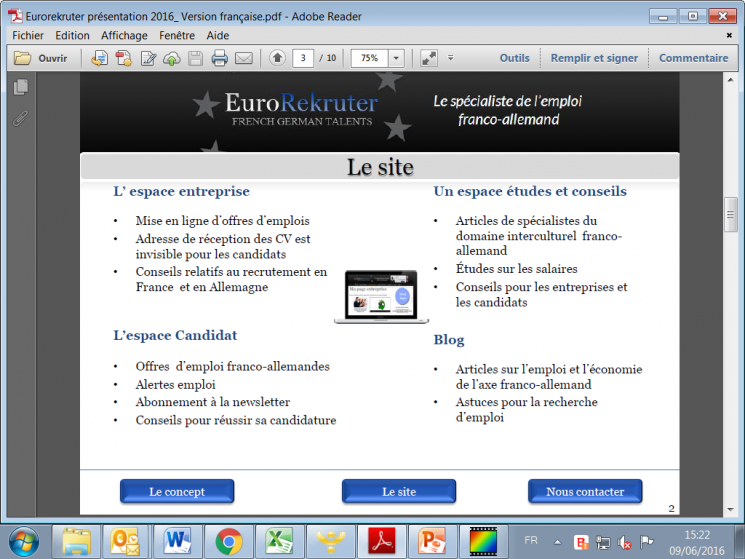
Task: Click the Études sur les salaires bullet
Action: pyautogui.click(x=516, y=269)
